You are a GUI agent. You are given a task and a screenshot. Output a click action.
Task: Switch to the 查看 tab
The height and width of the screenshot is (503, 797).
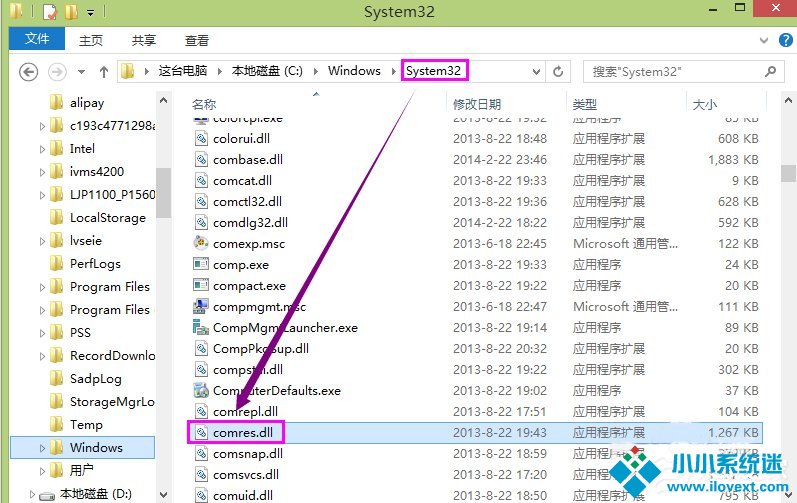point(197,40)
